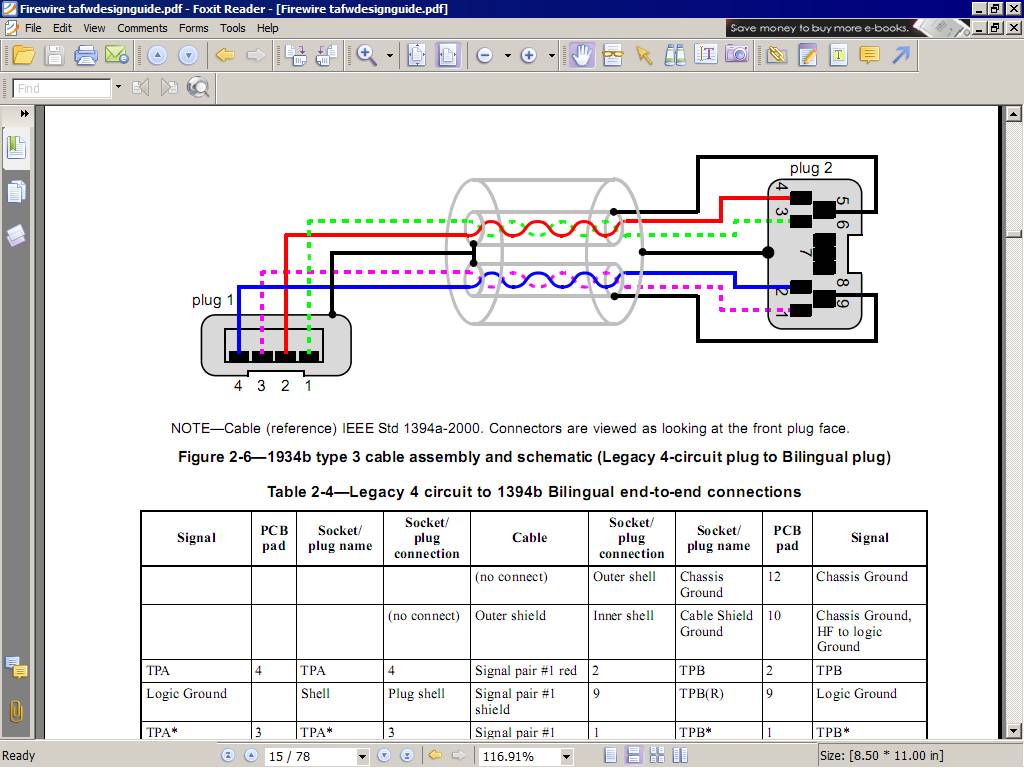Click the Zoom Out minus icon
Viewport: 1024px width, 768px height.
(485, 56)
